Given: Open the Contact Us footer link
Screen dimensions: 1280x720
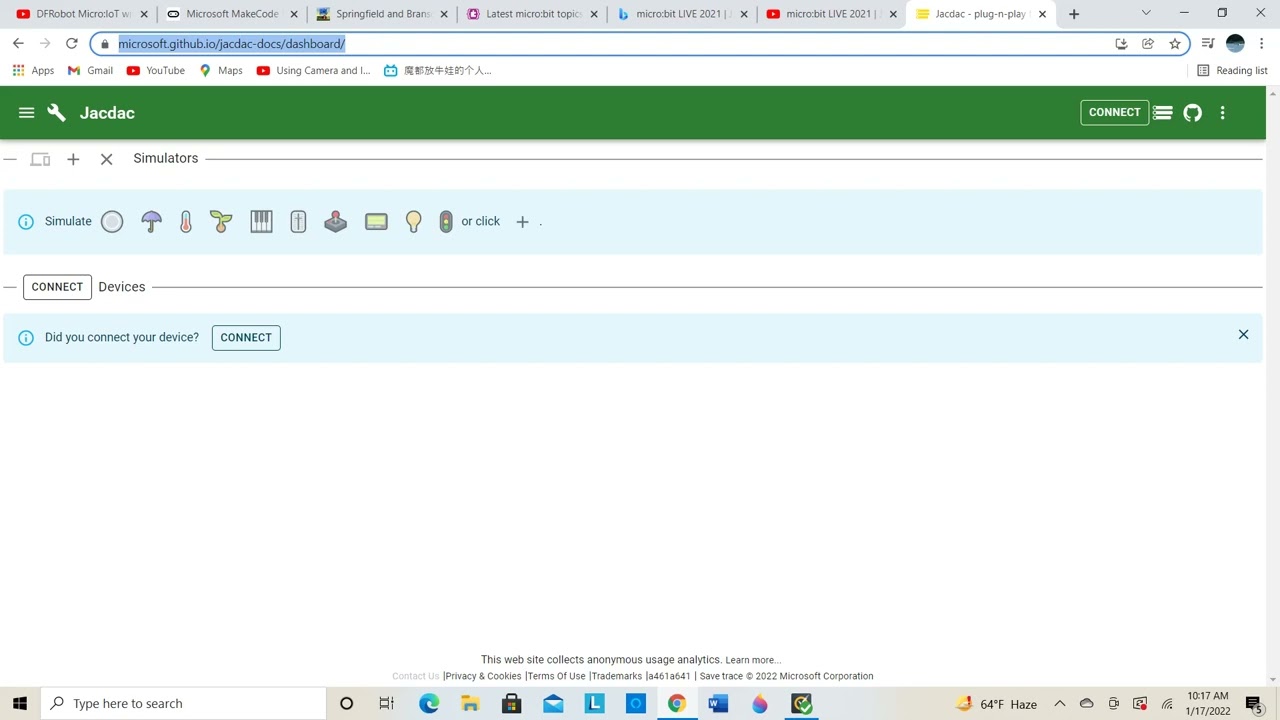Looking at the screenshot, I should (x=416, y=676).
